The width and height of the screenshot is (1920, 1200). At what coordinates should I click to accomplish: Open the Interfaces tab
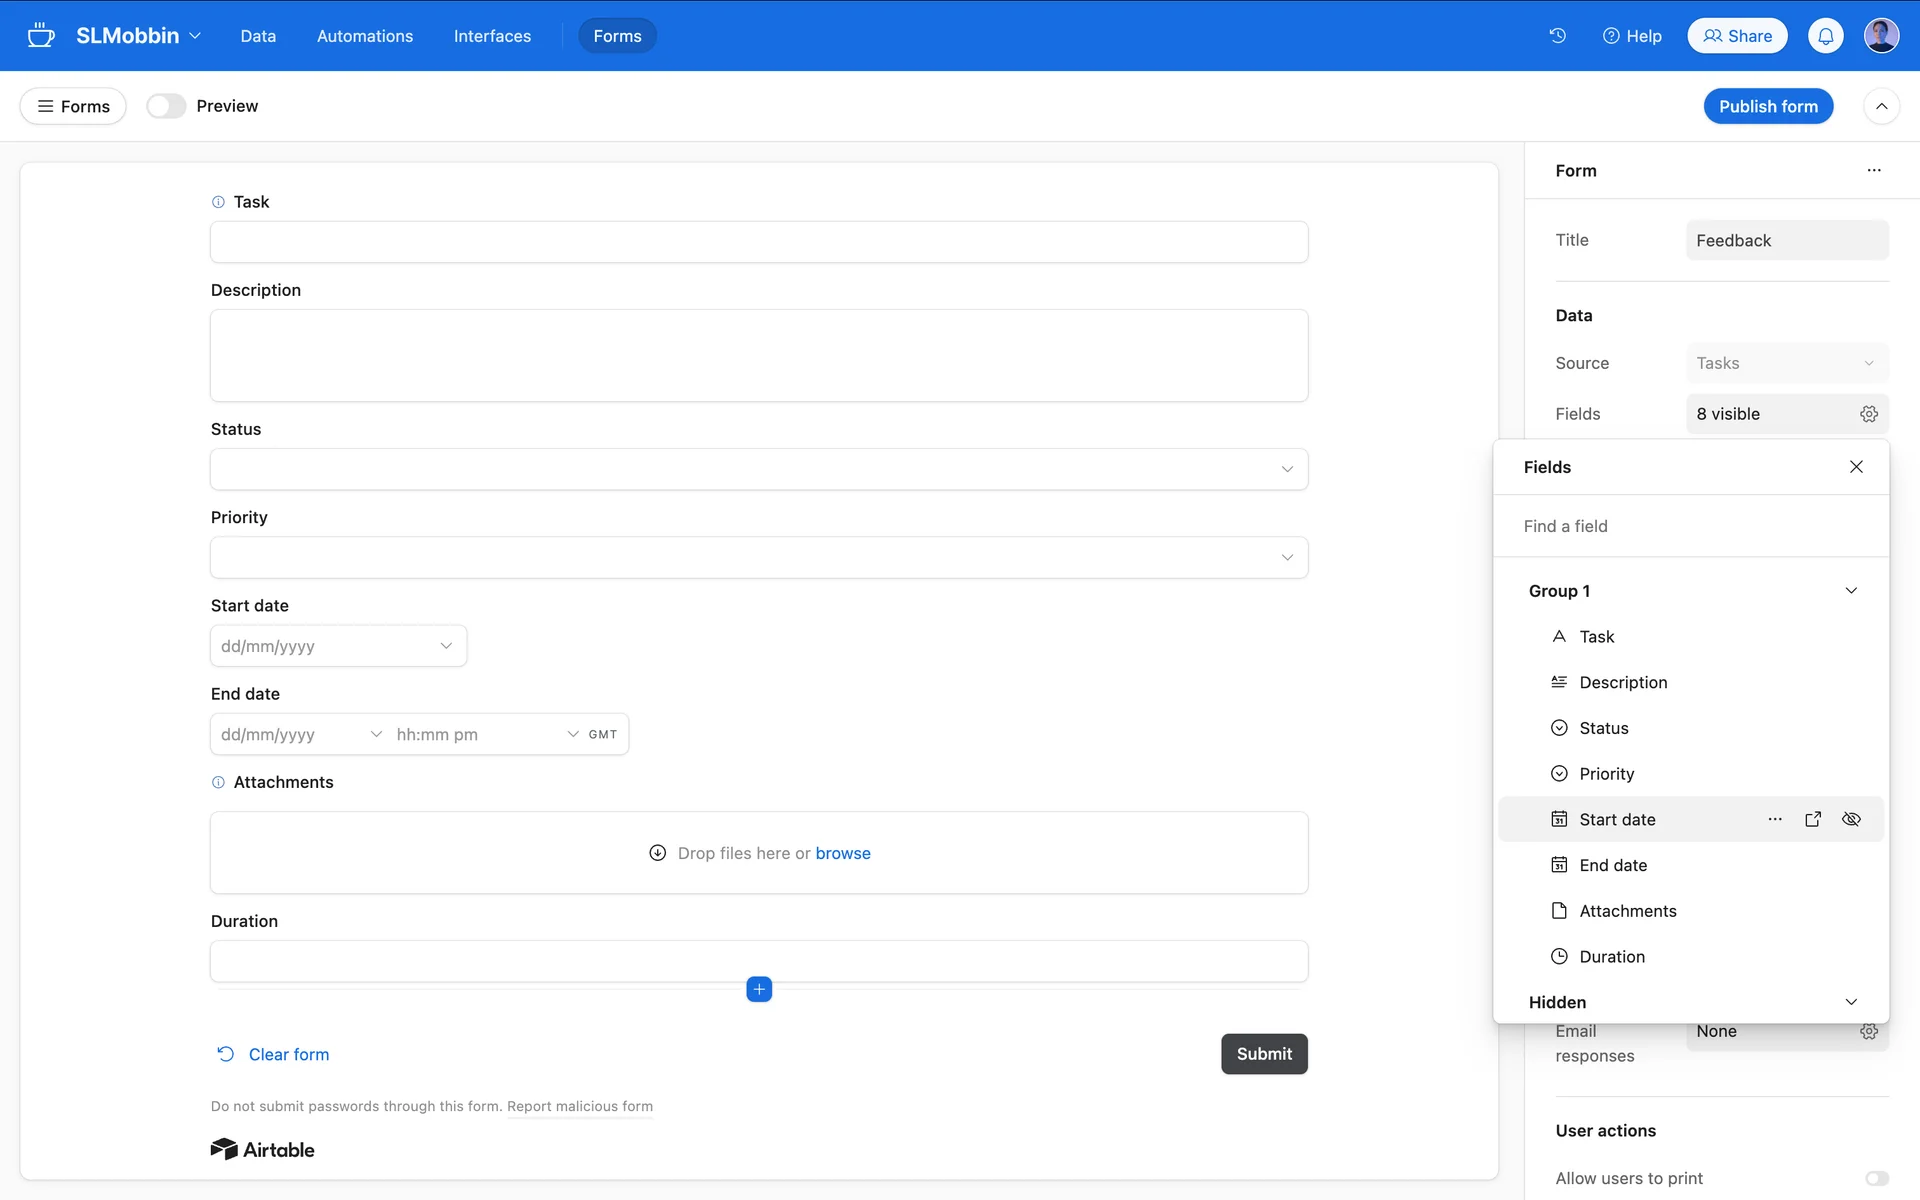coord(492,36)
